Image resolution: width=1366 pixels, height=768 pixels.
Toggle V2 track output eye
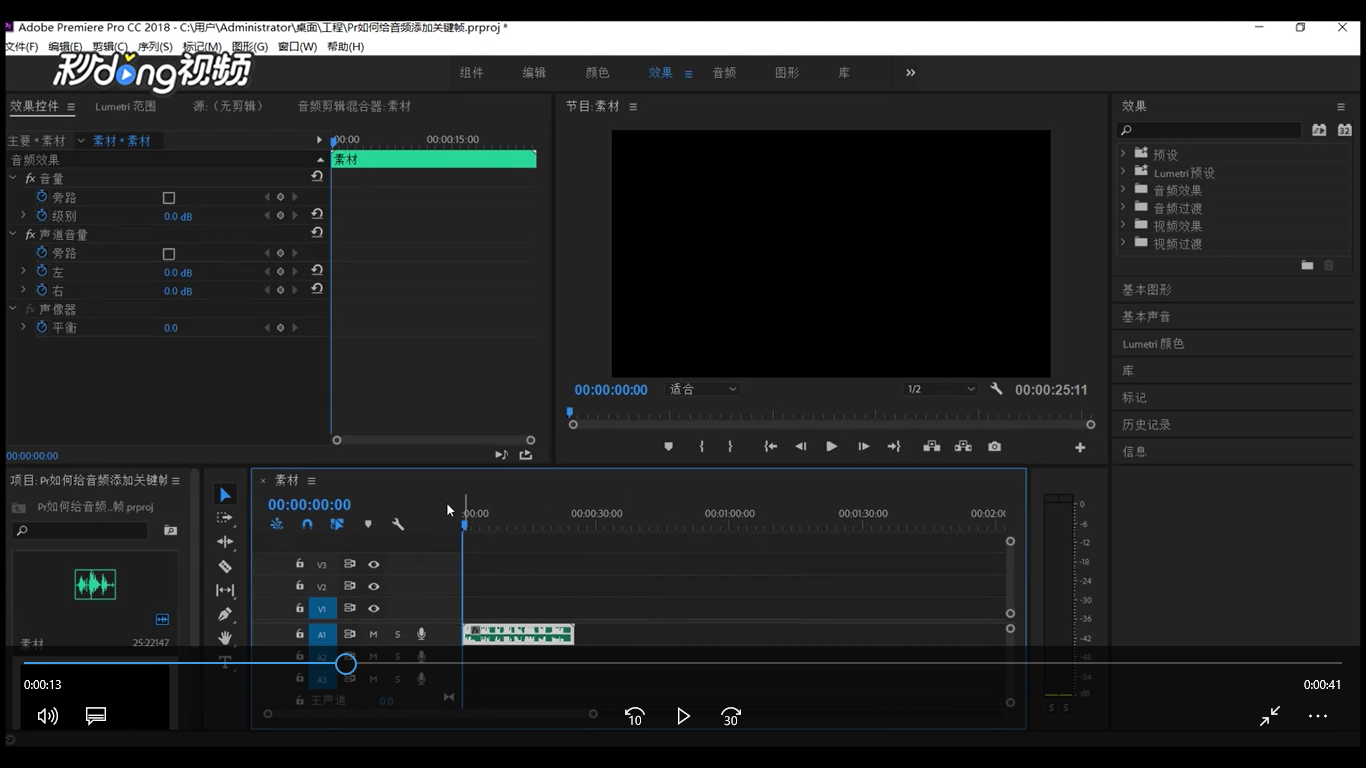tap(373, 586)
